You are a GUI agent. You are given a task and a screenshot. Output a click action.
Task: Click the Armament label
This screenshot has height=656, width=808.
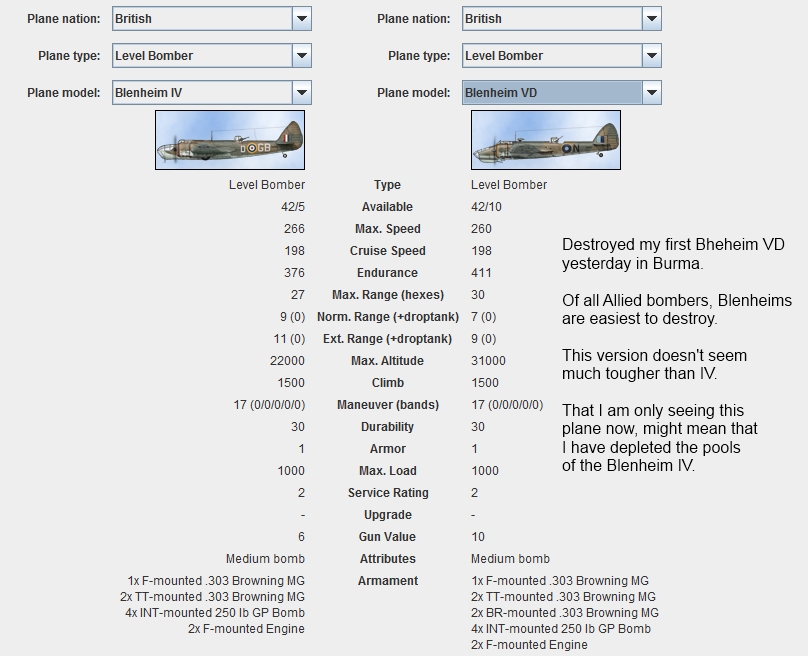point(388,581)
